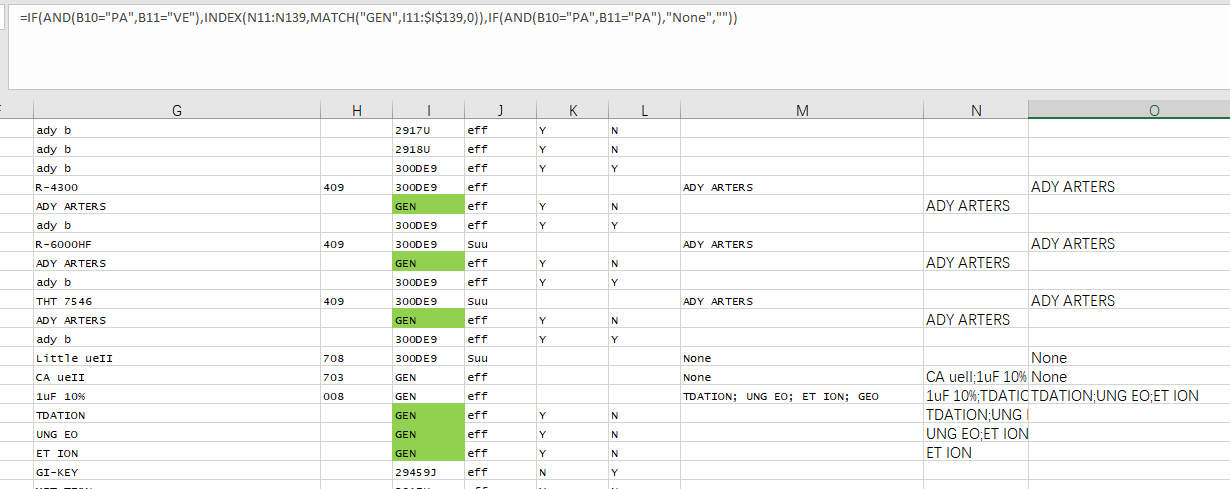Click the R-6000HF row's 300DE9 cell
Screen dimensions: 1230x489
click(x=429, y=244)
